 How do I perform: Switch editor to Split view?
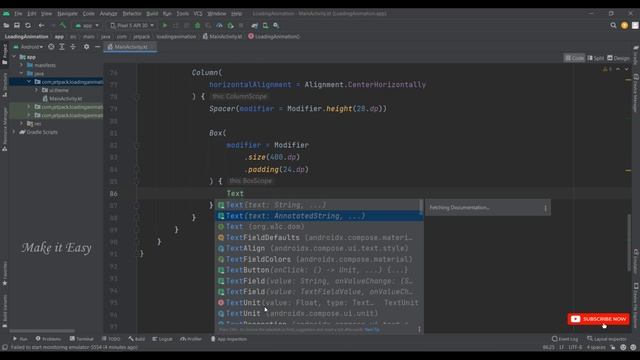pyautogui.click(x=596, y=58)
